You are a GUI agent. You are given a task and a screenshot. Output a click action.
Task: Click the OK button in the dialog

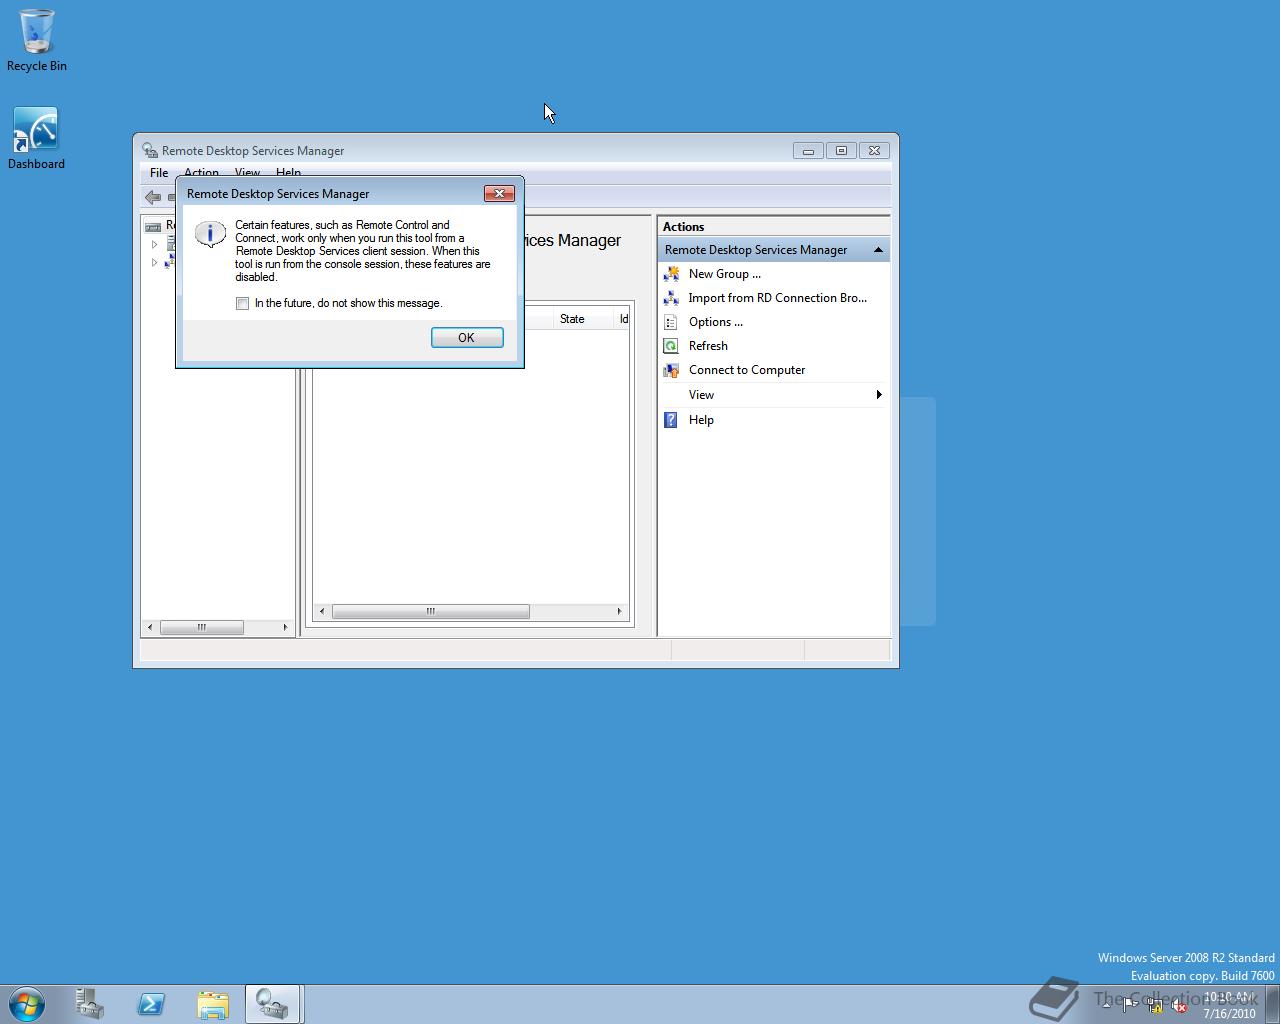tap(467, 338)
